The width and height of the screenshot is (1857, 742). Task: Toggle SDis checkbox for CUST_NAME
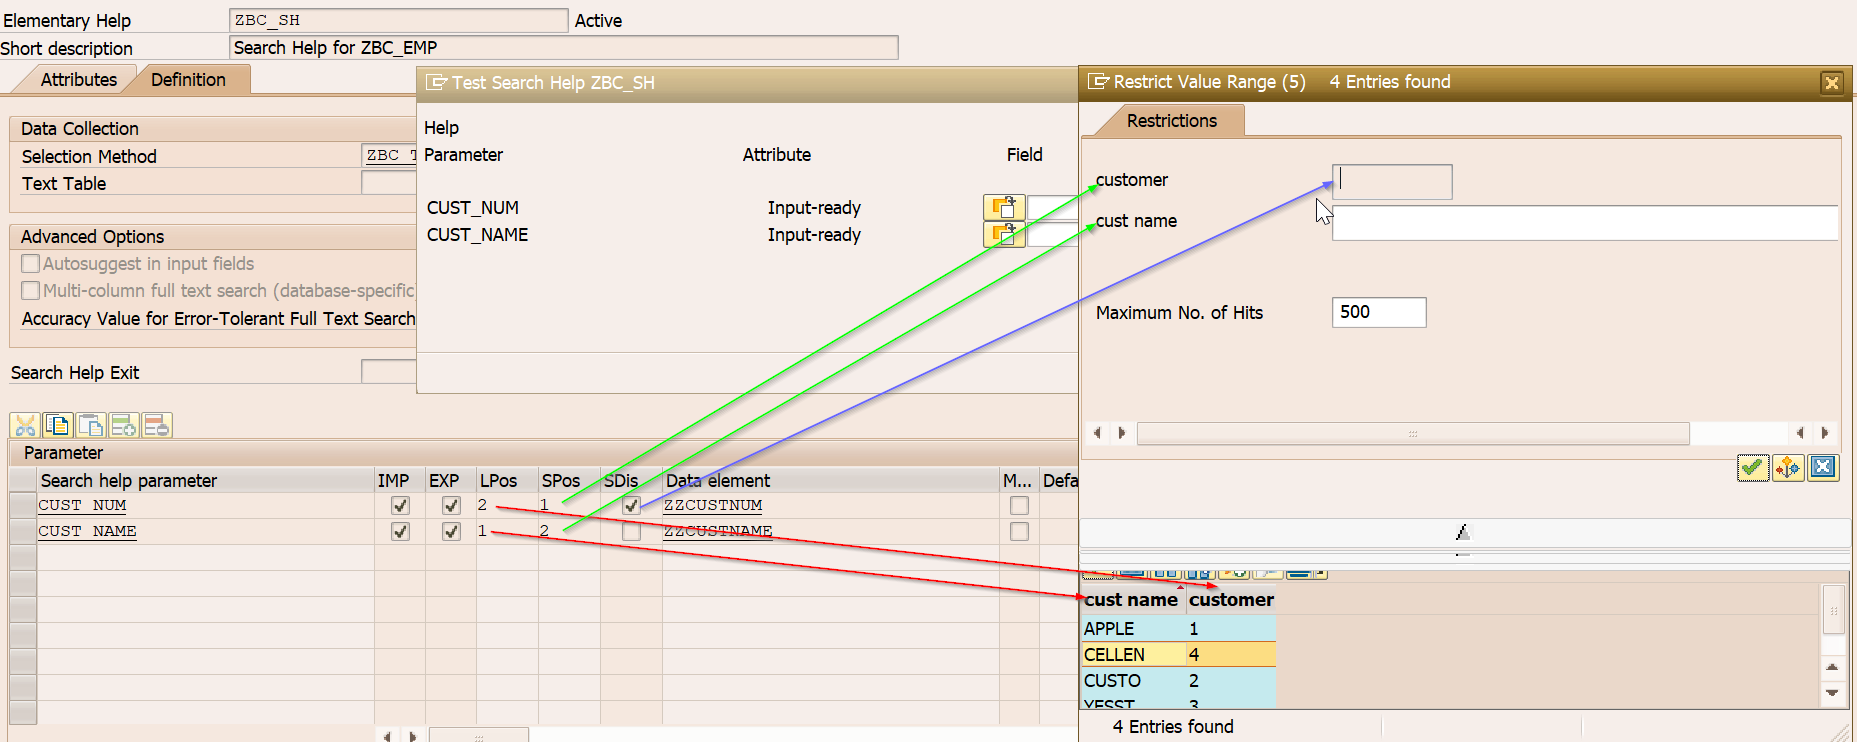click(x=631, y=532)
